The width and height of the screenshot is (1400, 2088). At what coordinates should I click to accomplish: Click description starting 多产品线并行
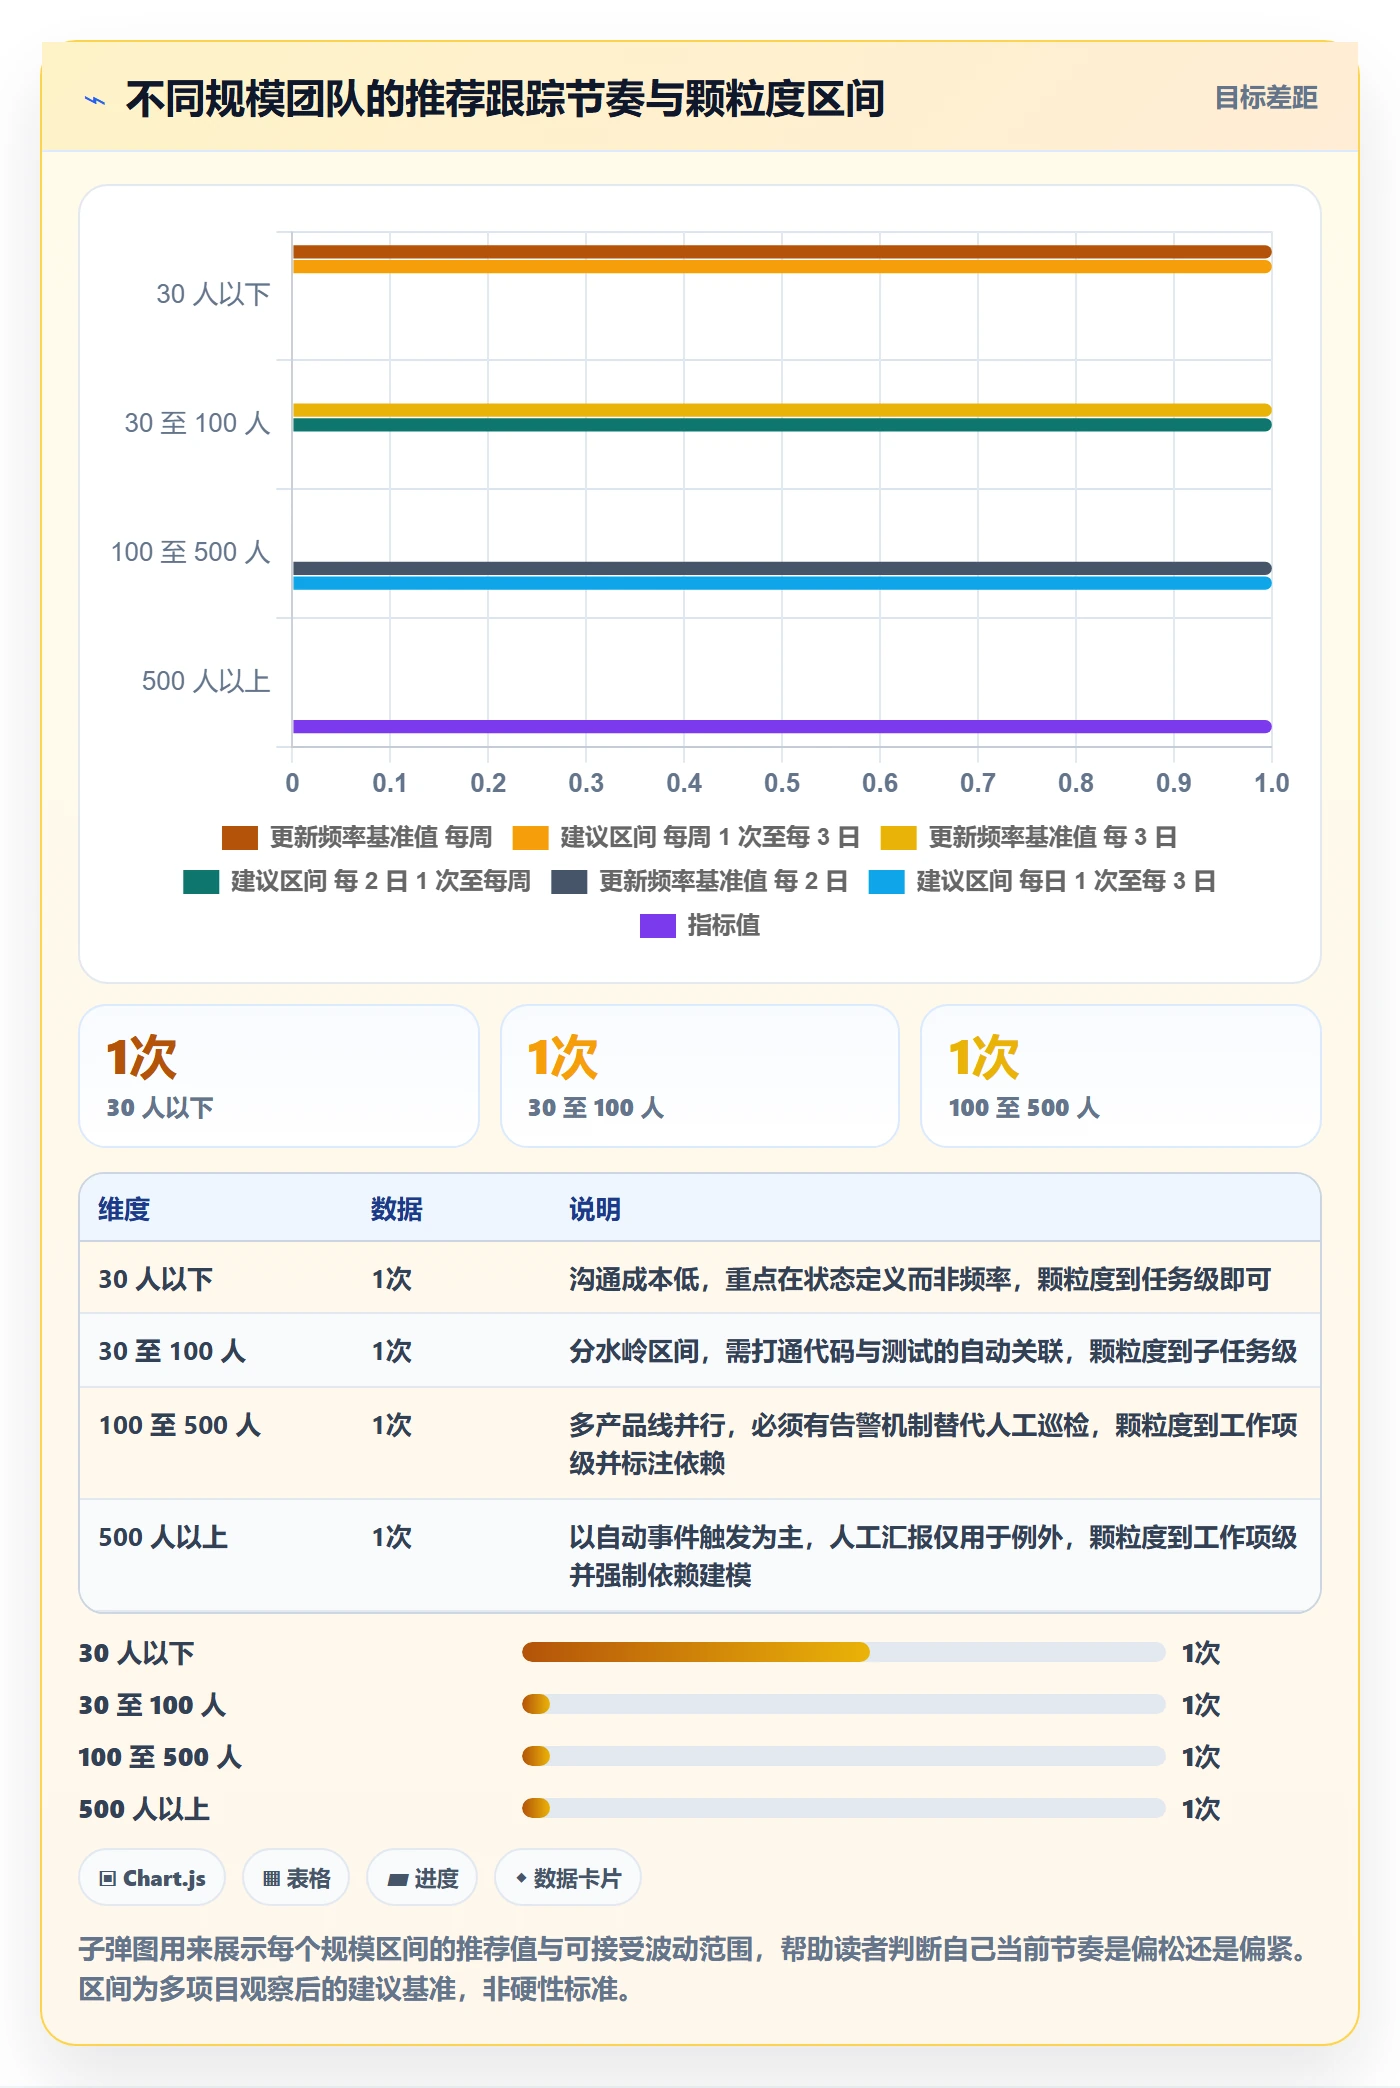click(933, 1444)
